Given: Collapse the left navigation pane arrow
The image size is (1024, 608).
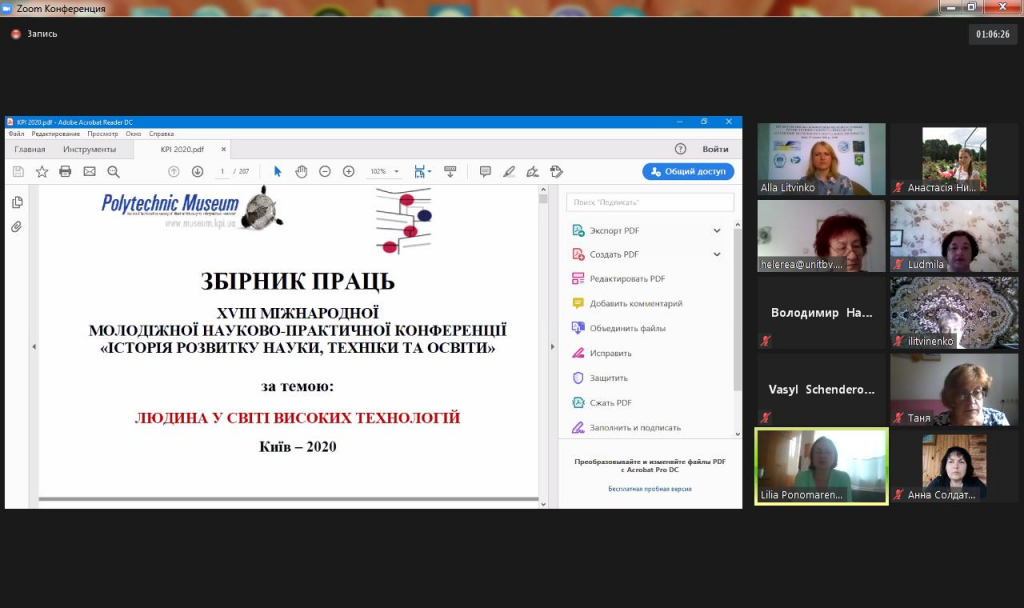Looking at the screenshot, I should (34, 347).
